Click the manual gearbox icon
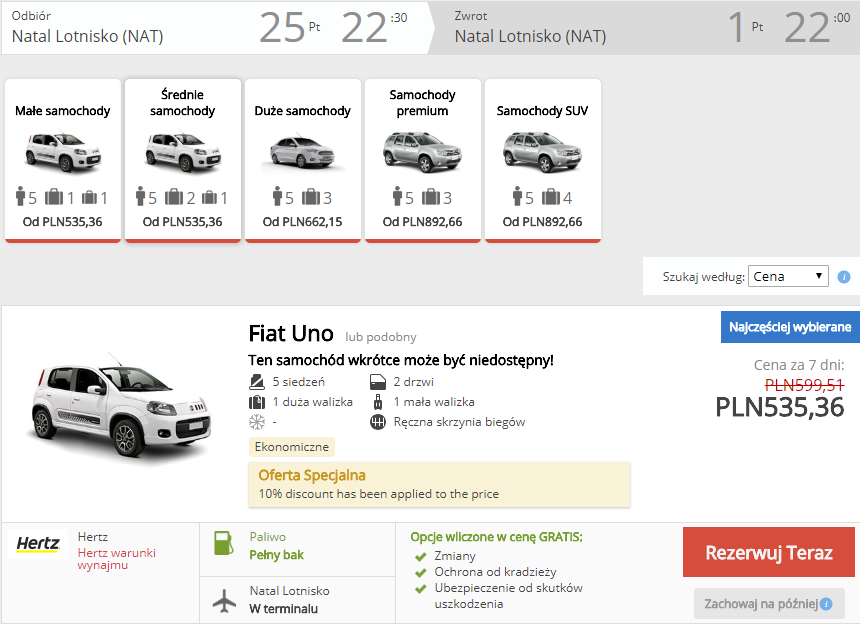The image size is (860, 624). click(377, 422)
